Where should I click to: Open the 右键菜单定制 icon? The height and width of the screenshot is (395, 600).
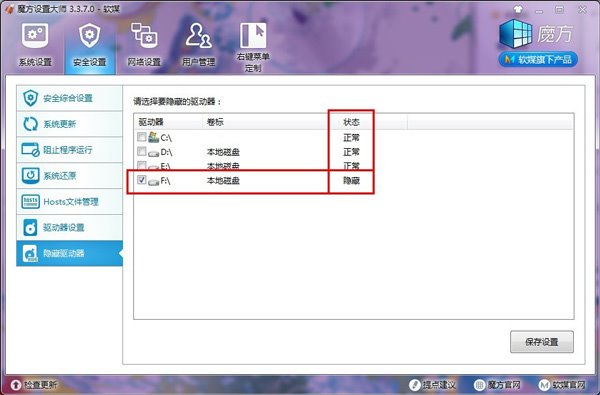coord(253,35)
